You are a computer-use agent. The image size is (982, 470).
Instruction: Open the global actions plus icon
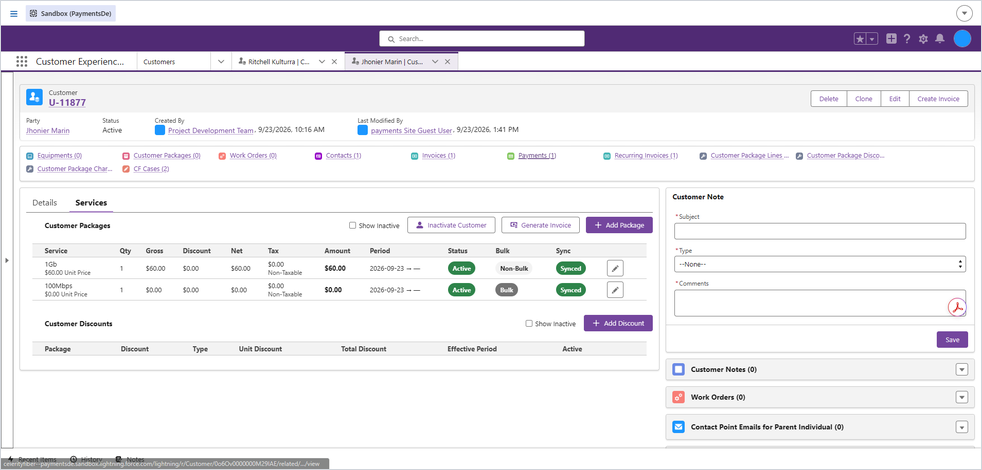[891, 39]
